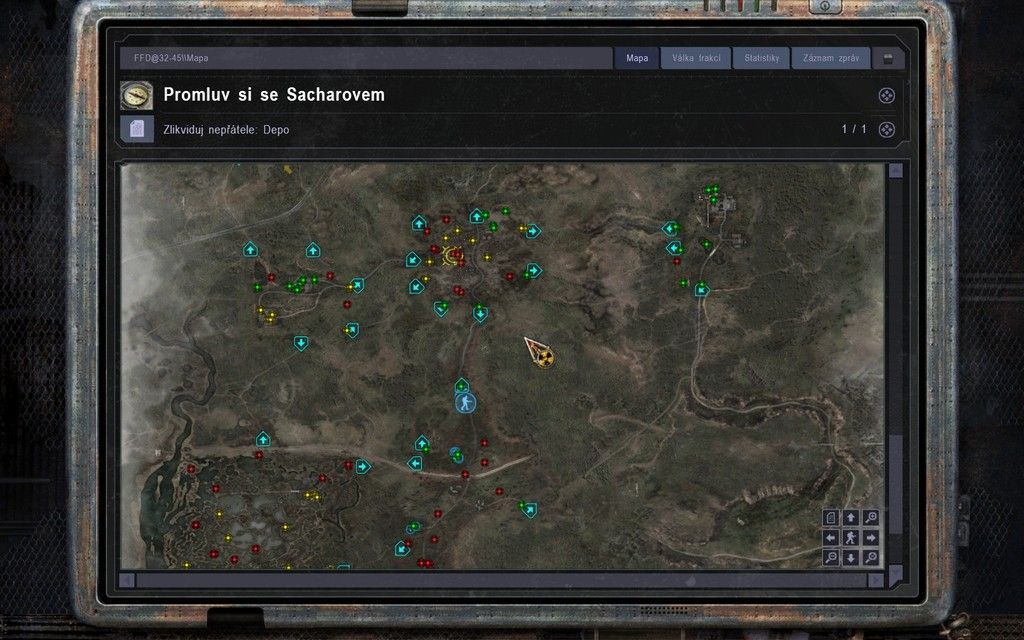Click the horizontal scrollbar right arrow

click(876, 580)
